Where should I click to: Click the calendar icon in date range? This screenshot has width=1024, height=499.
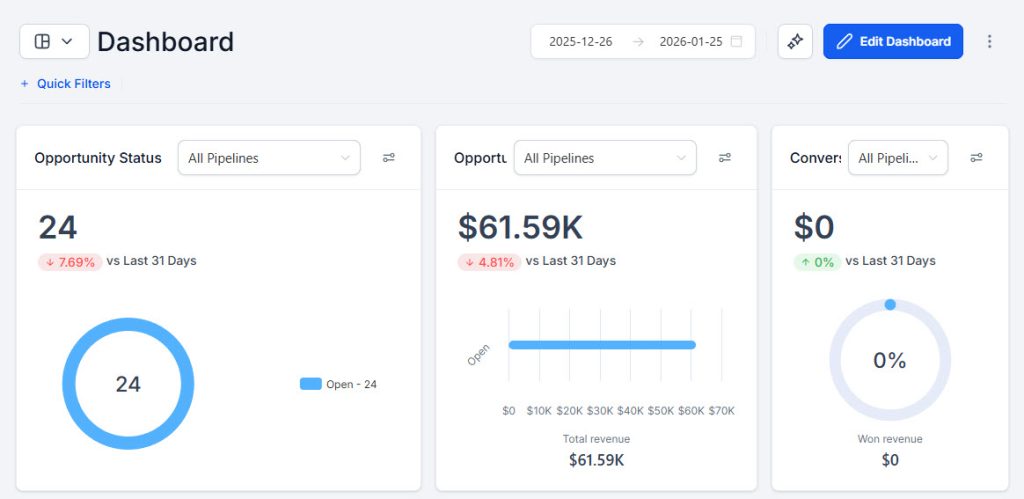pyautogui.click(x=737, y=42)
